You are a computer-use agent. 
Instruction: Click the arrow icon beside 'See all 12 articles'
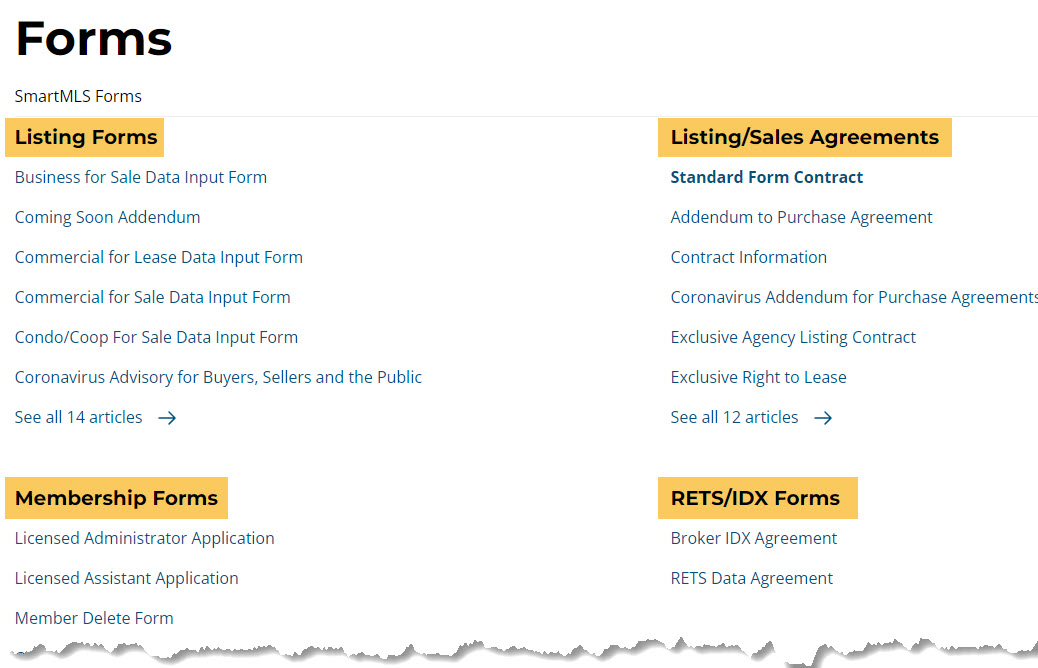click(x=822, y=417)
